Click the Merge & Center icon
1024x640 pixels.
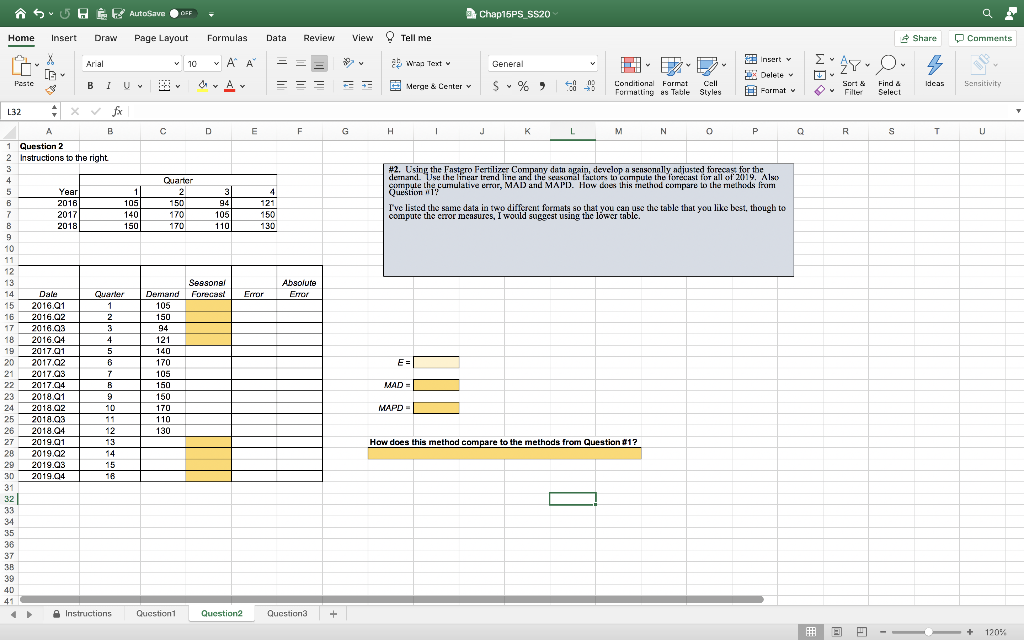tap(393, 86)
